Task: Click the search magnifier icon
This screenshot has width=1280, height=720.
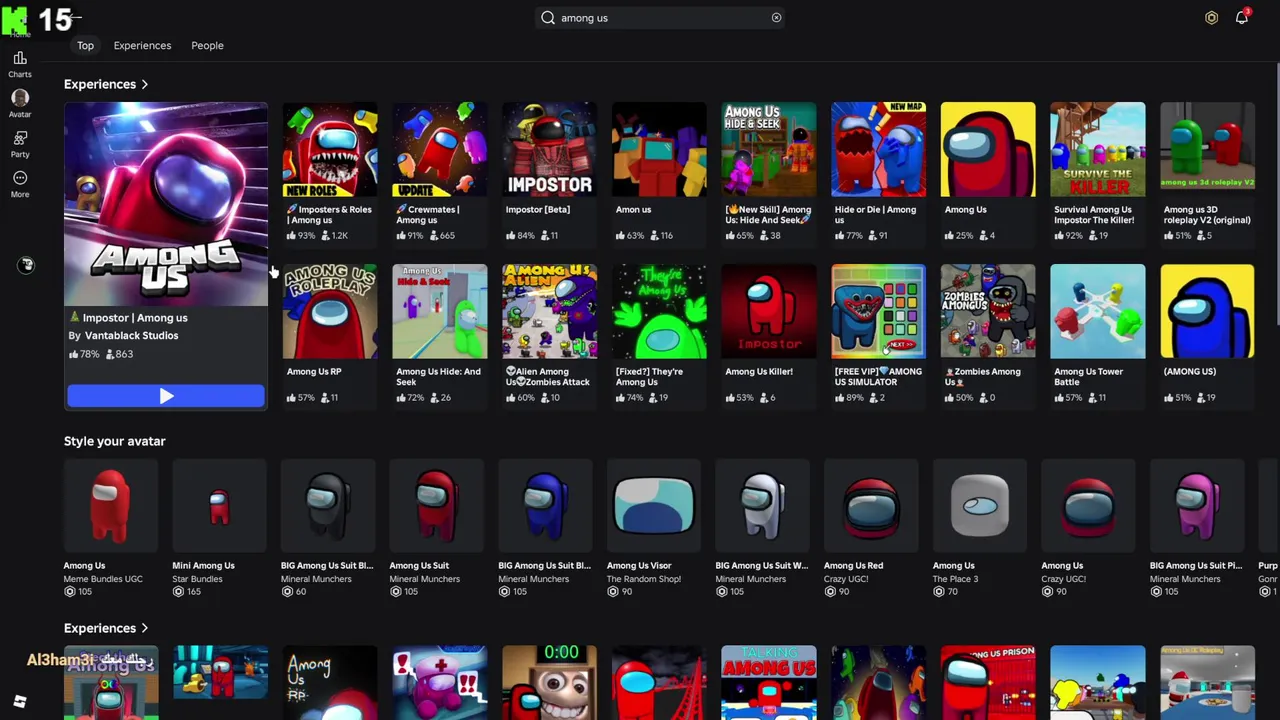Action: point(548,18)
